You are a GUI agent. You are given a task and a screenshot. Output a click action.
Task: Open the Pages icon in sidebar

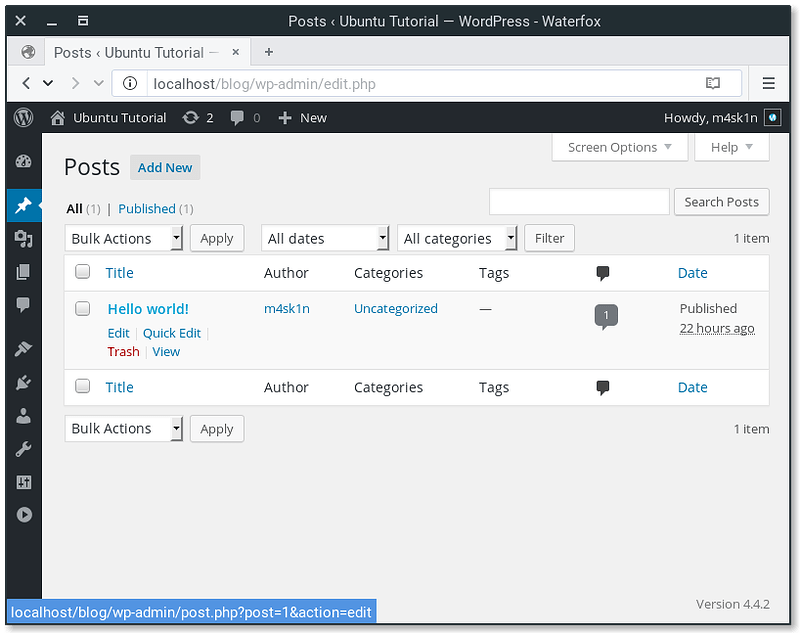click(x=23, y=272)
